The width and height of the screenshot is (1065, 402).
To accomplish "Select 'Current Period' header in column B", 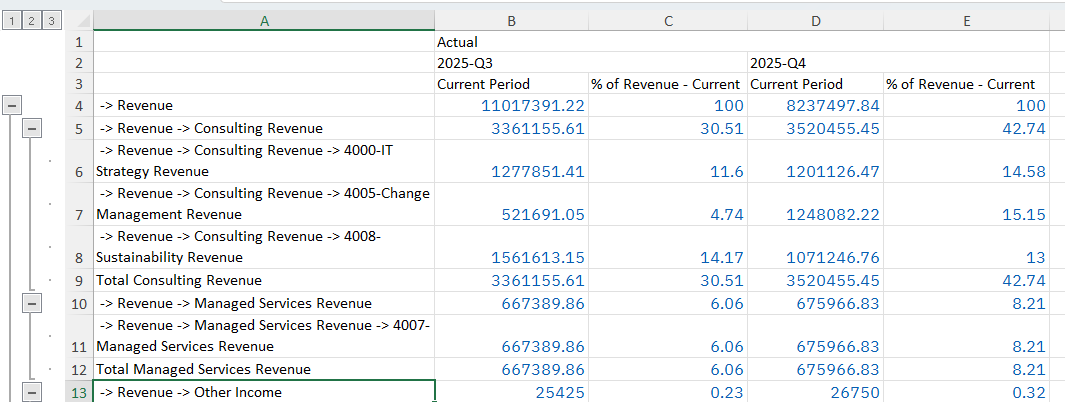I will (511, 84).
